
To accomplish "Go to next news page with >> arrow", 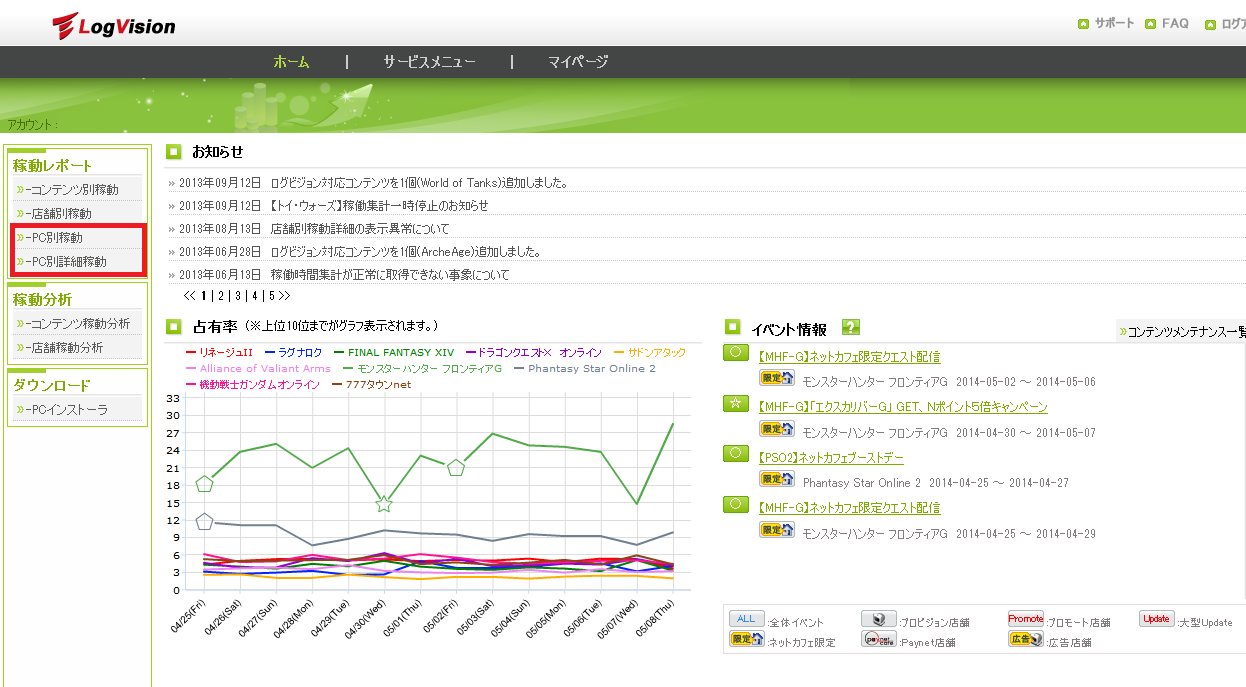I will click(x=285, y=296).
